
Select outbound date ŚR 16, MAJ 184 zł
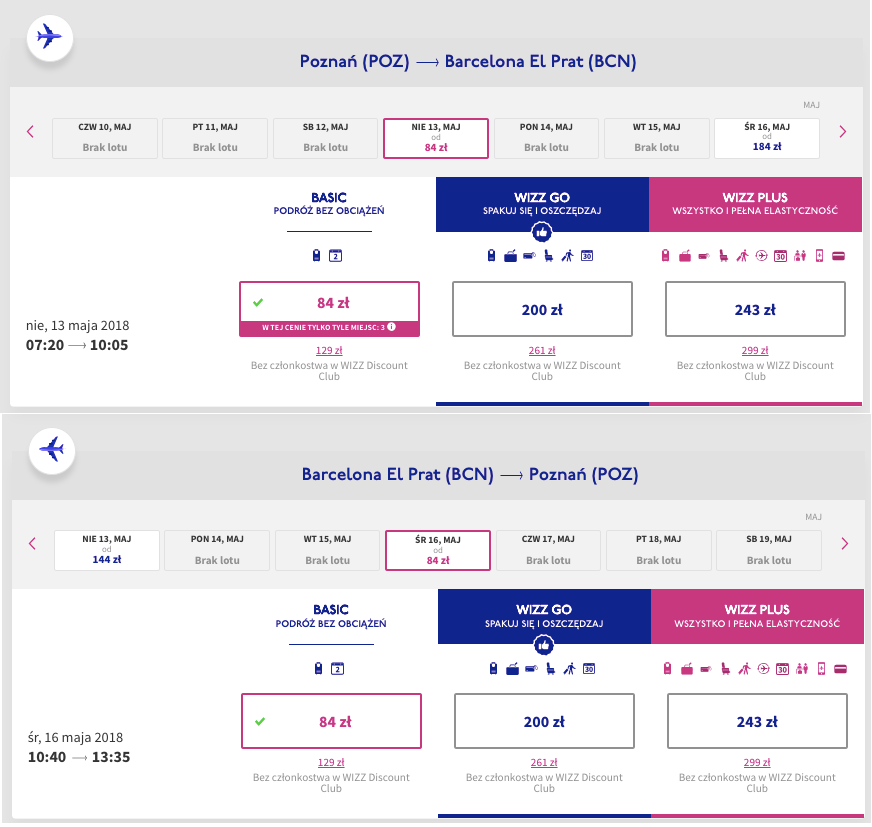click(x=767, y=138)
